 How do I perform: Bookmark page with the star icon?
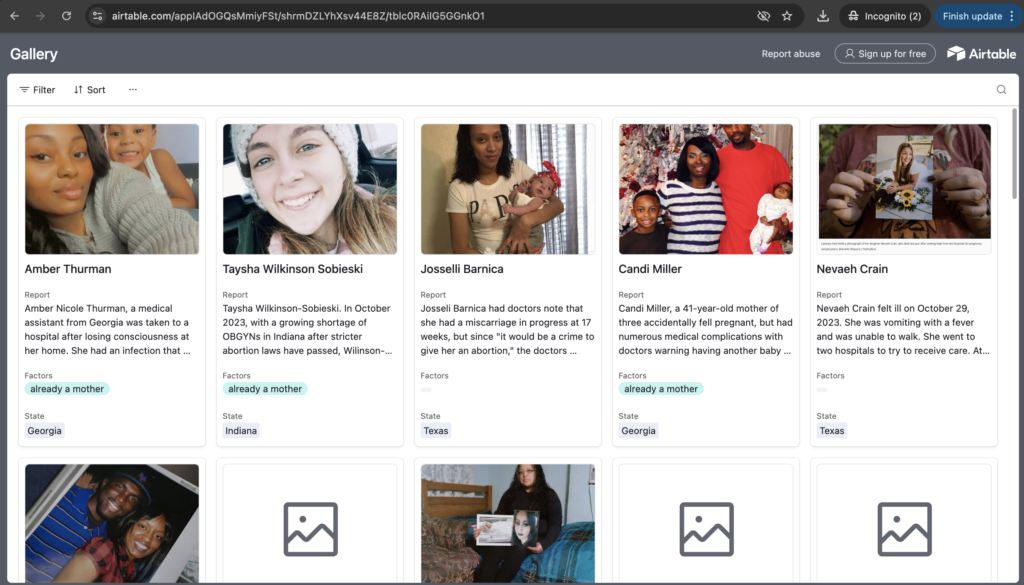click(x=787, y=16)
